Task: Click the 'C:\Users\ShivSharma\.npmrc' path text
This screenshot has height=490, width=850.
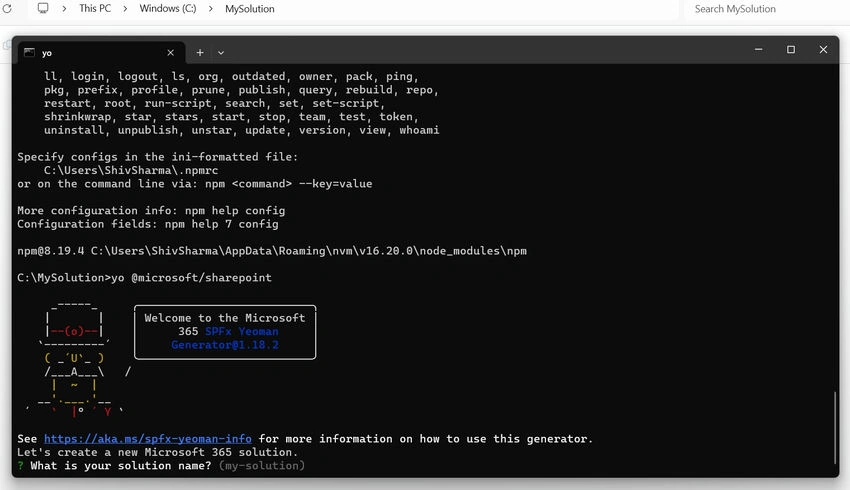Action: pos(131,170)
